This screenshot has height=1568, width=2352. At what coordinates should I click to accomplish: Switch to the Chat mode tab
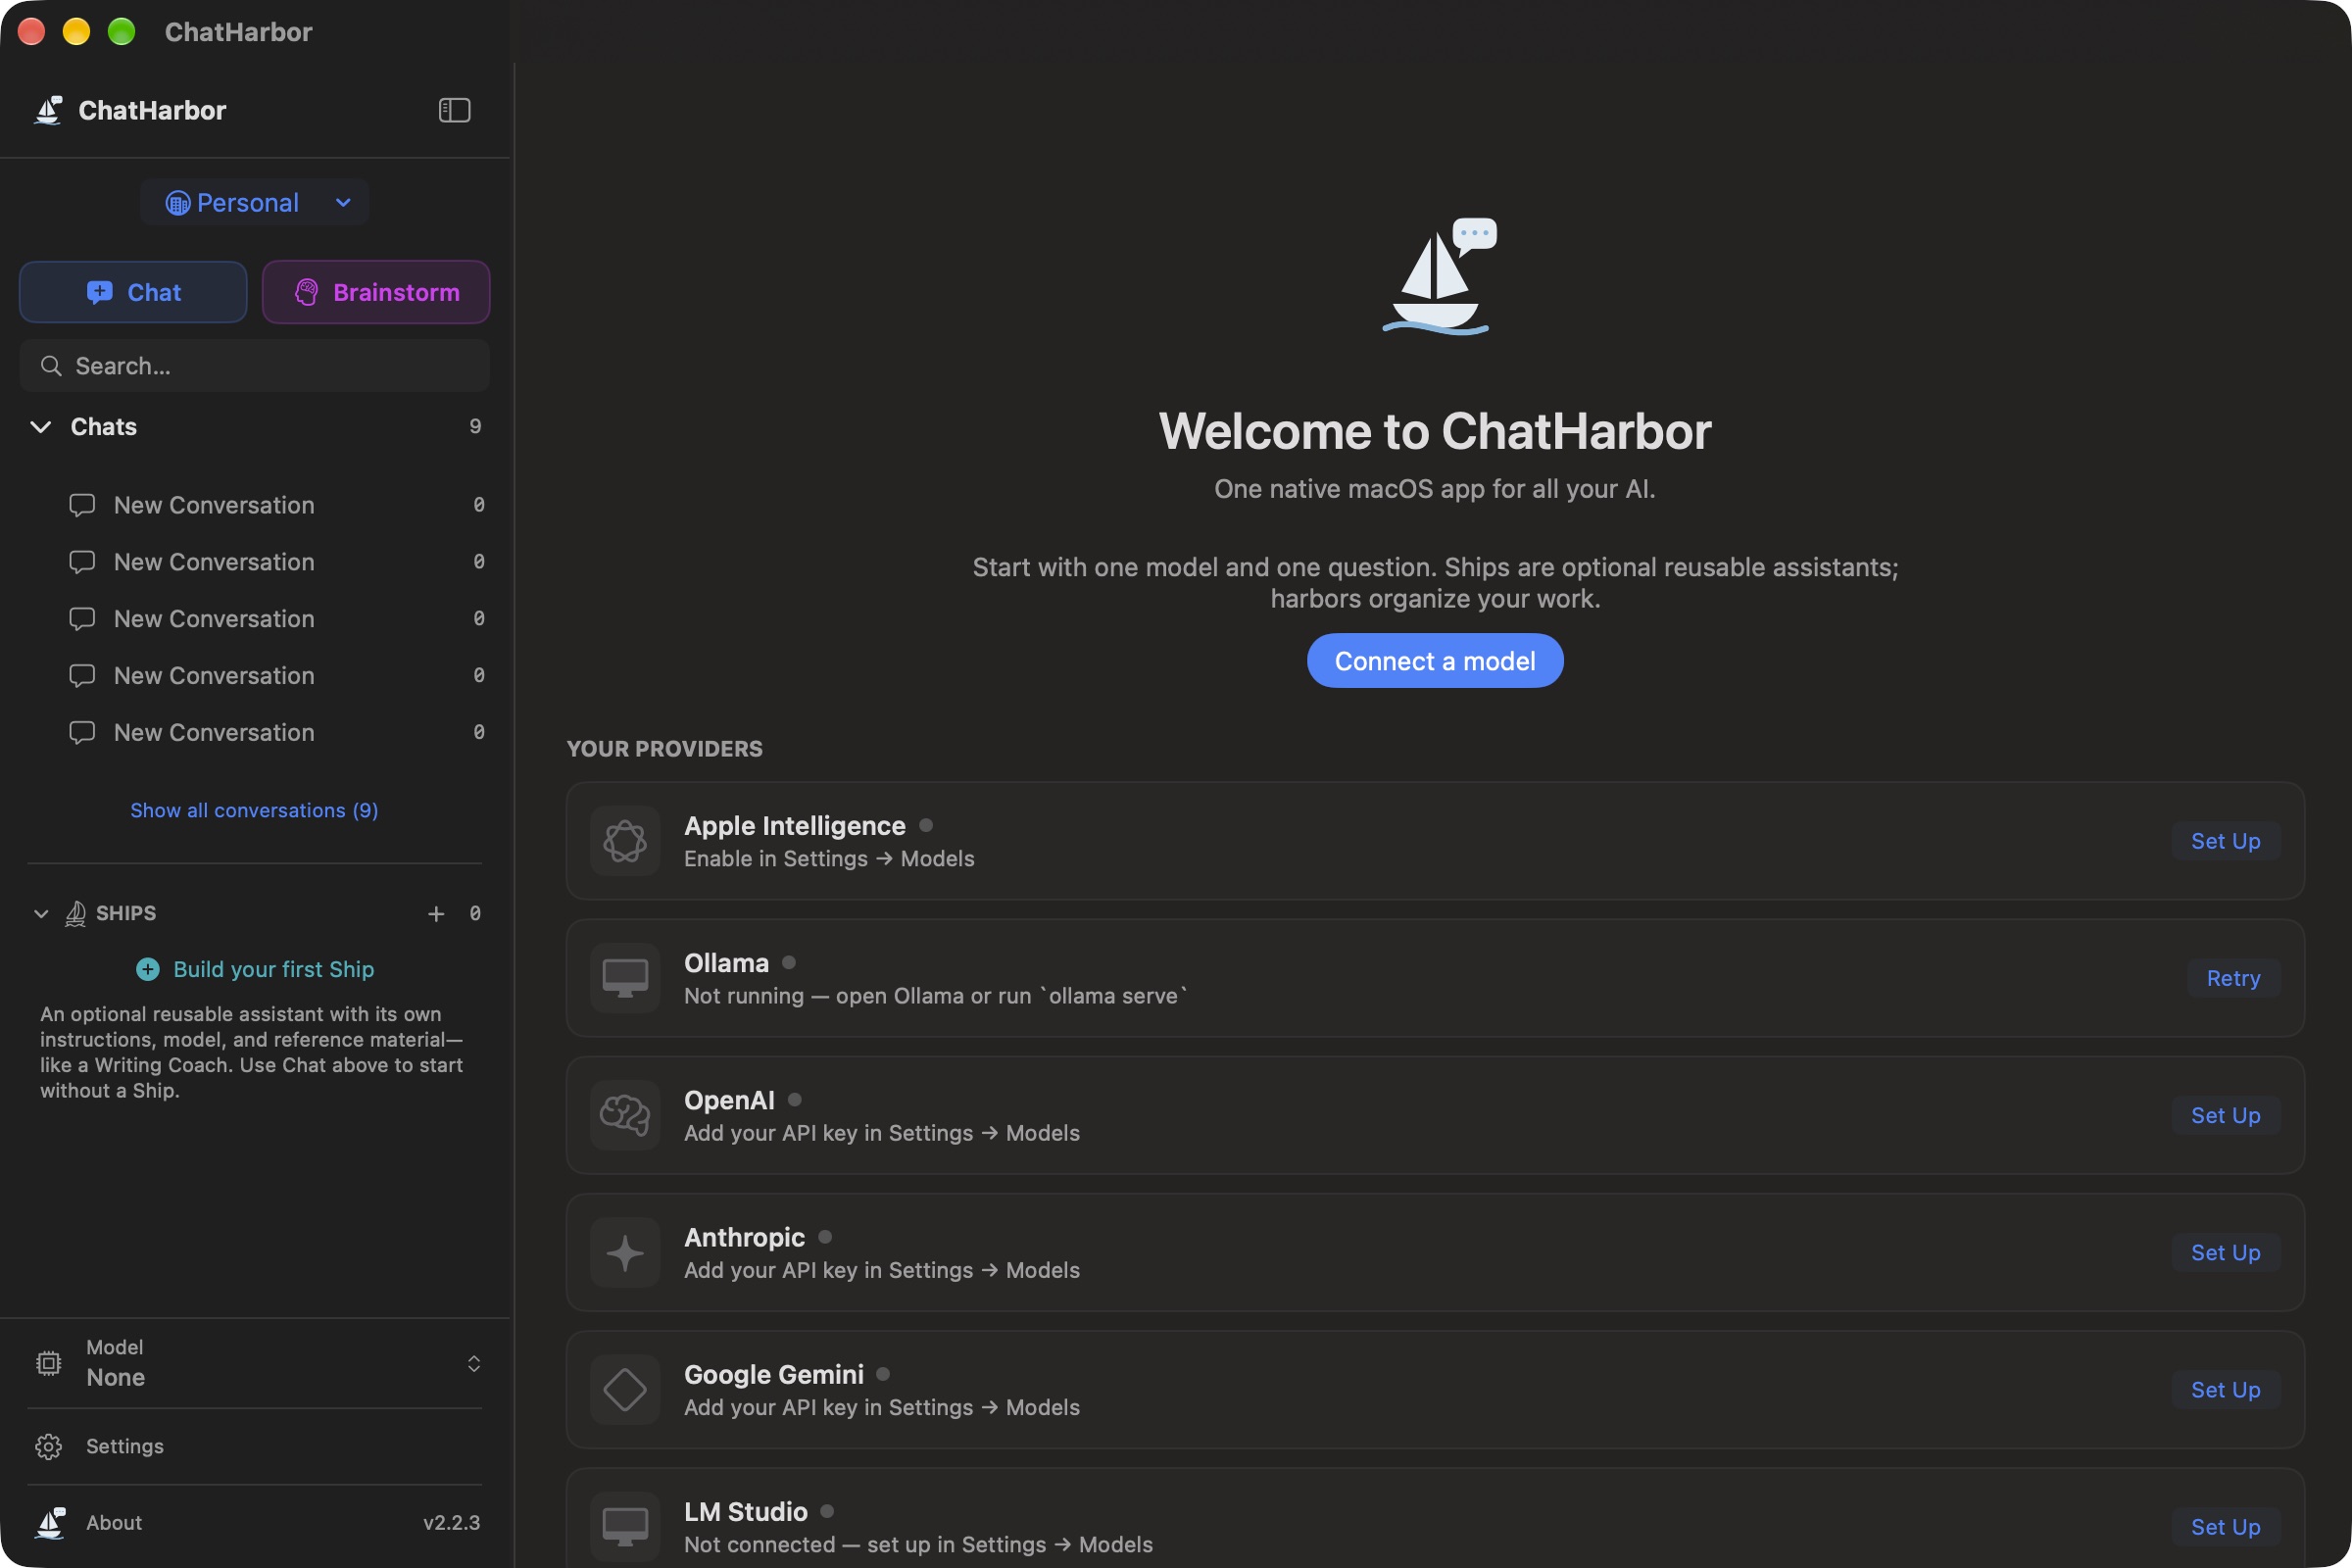pos(133,292)
